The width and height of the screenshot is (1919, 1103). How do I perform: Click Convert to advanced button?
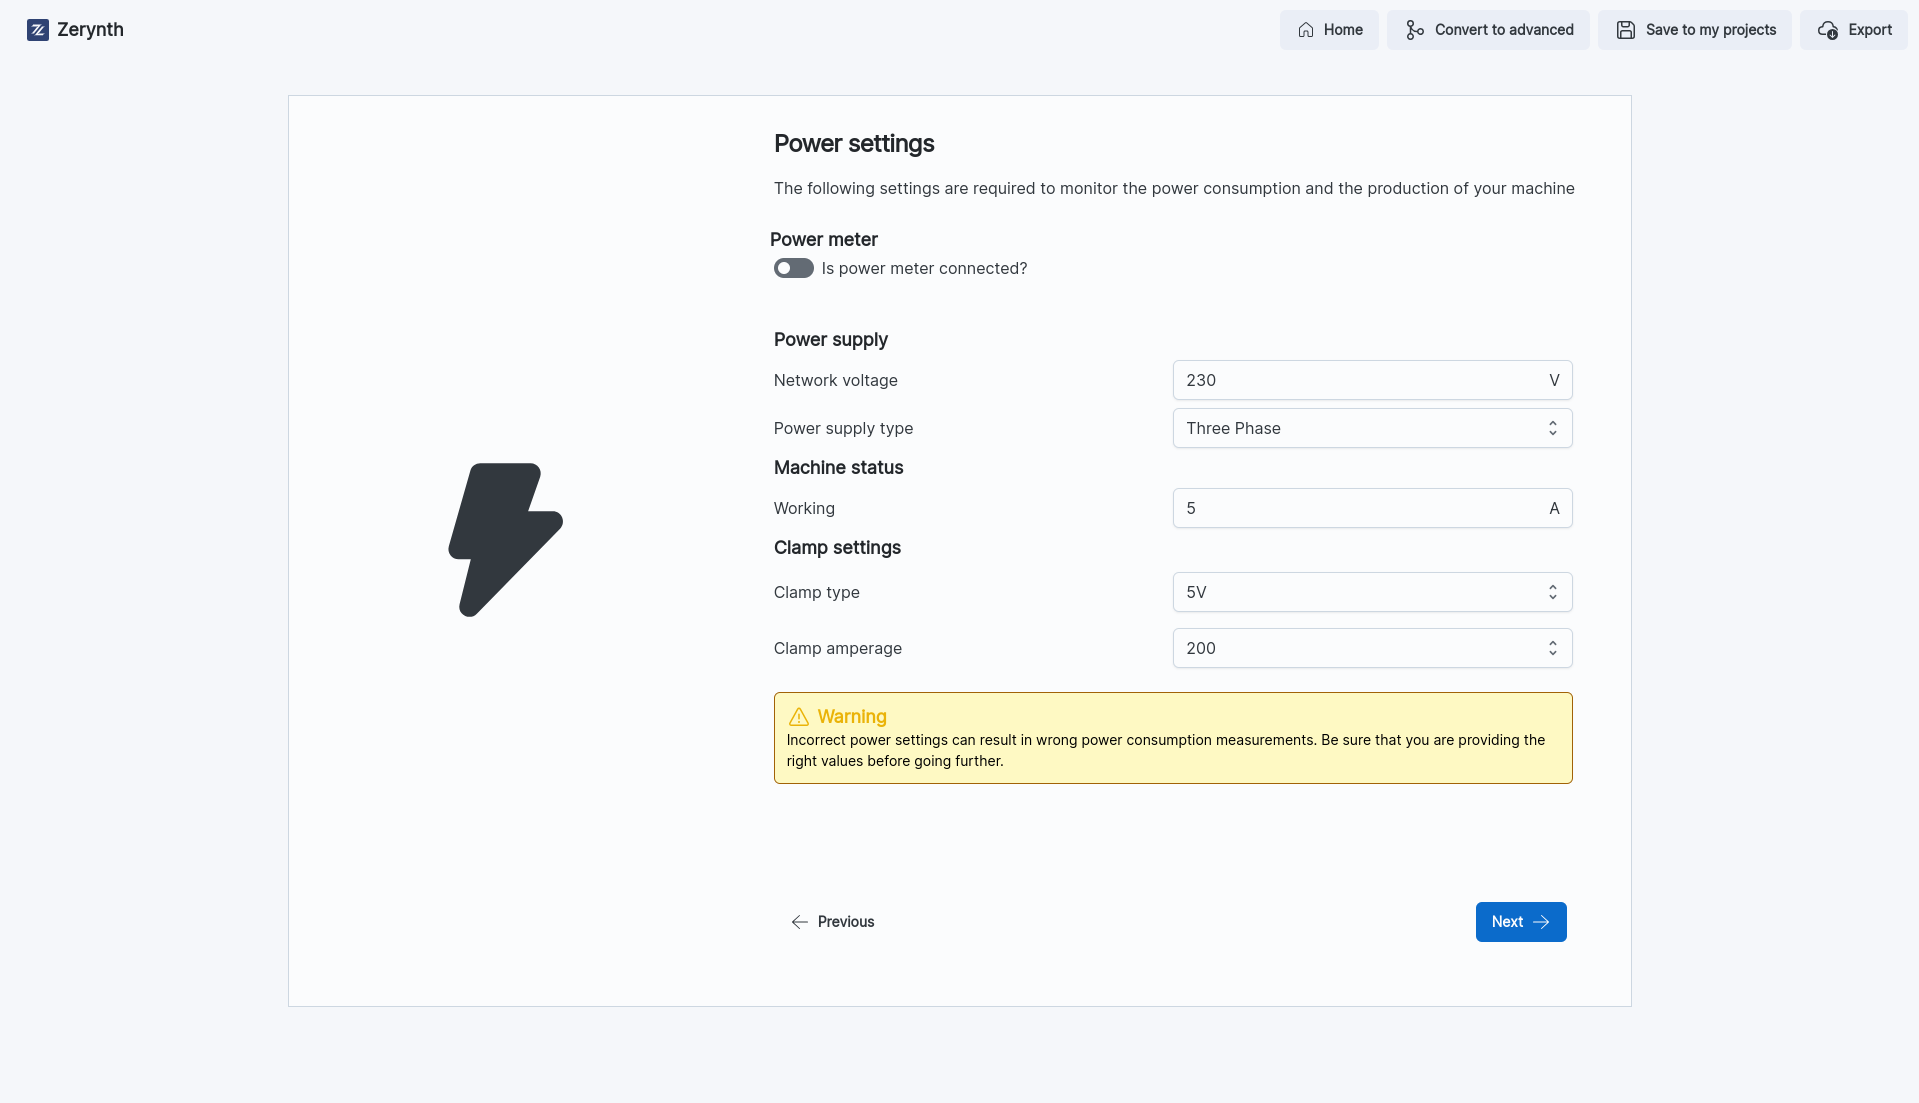coord(1488,30)
